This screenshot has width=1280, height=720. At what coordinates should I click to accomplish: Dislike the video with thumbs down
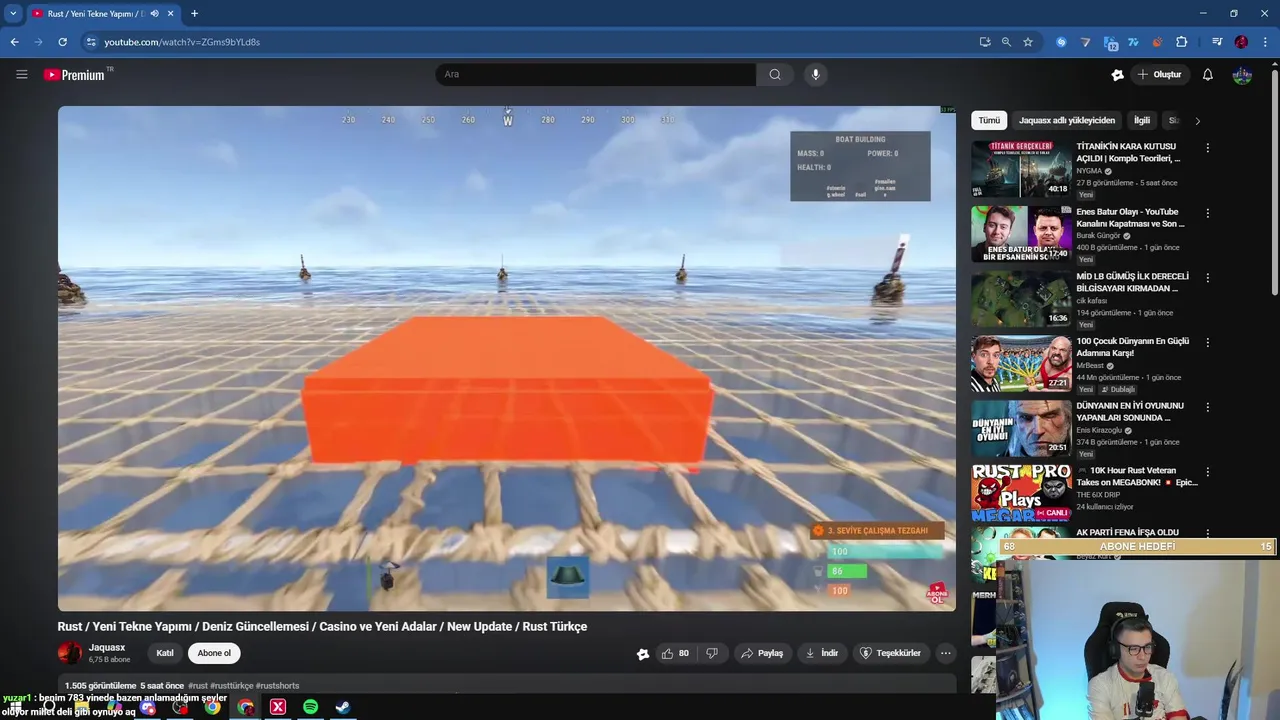point(712,653)
